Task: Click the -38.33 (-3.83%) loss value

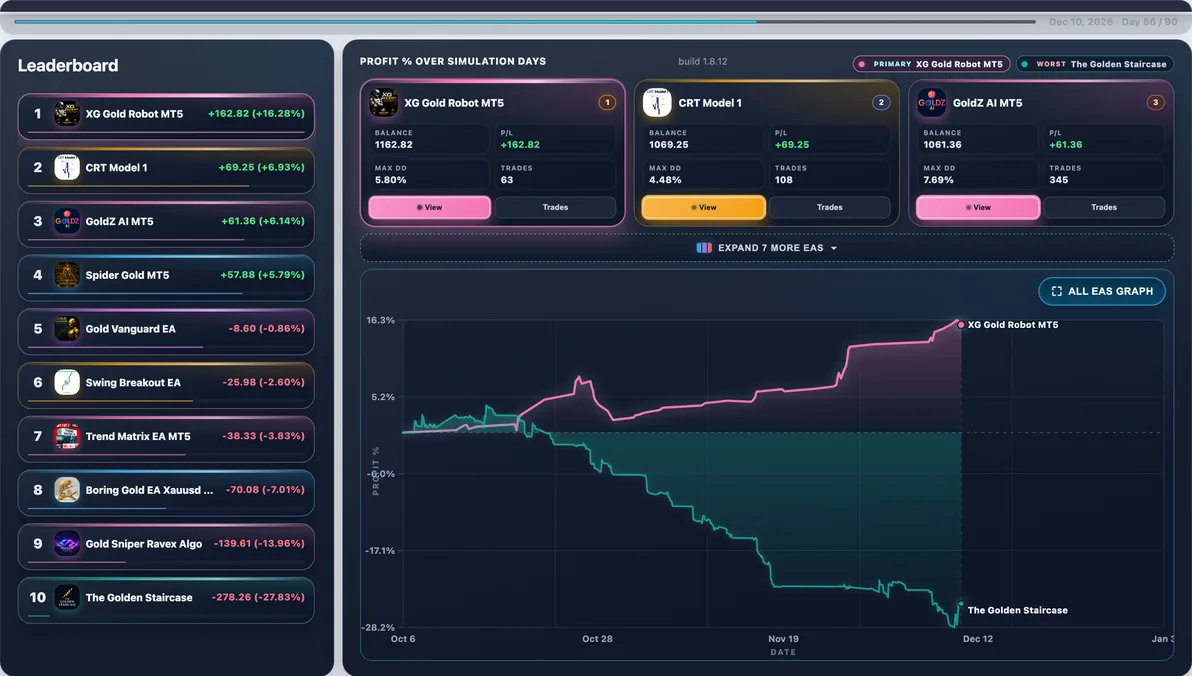Action: 263,436
